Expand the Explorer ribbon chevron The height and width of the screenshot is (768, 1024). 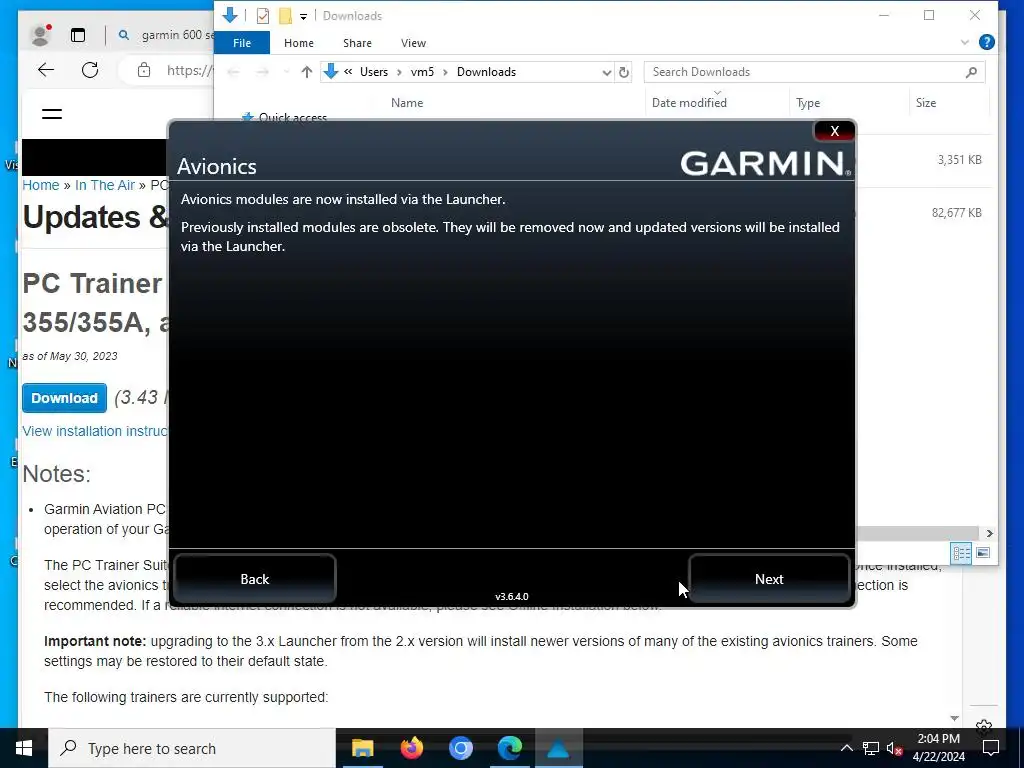pos(965,42)
